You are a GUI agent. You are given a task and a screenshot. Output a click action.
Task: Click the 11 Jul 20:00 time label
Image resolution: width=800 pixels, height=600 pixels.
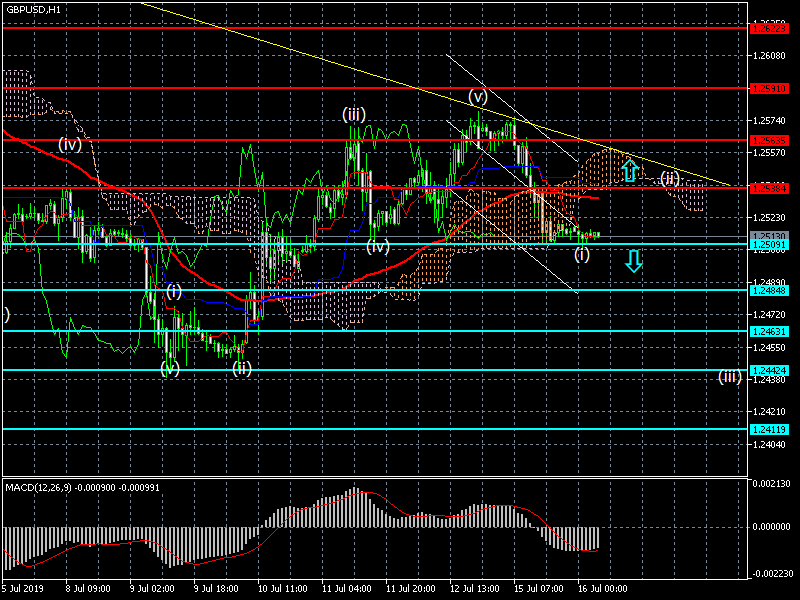coord(411,589)
